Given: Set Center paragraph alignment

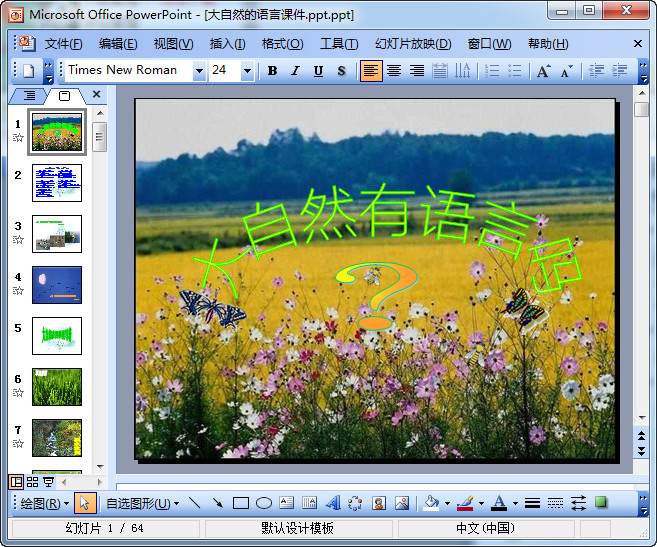Looking at the screenshot, I should click(394, 71).
